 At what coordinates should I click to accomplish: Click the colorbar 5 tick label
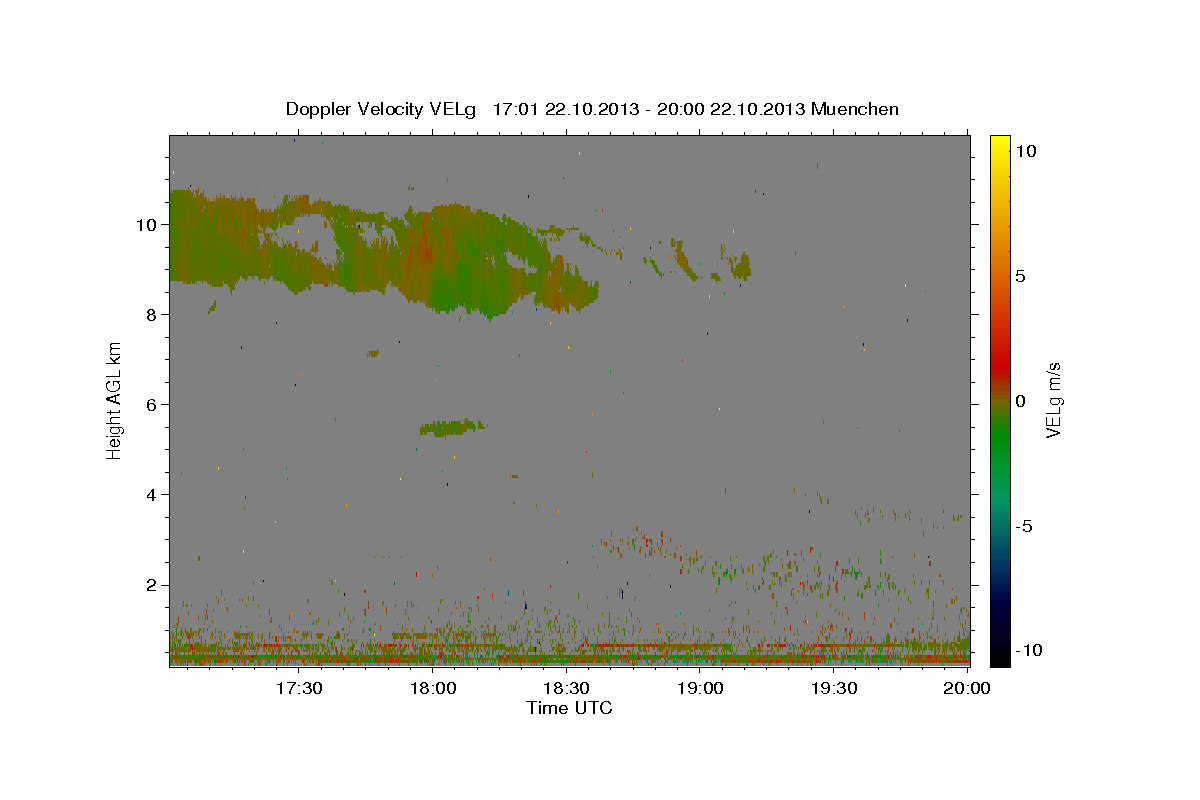pyautogui.click(x=1021, y=276)
